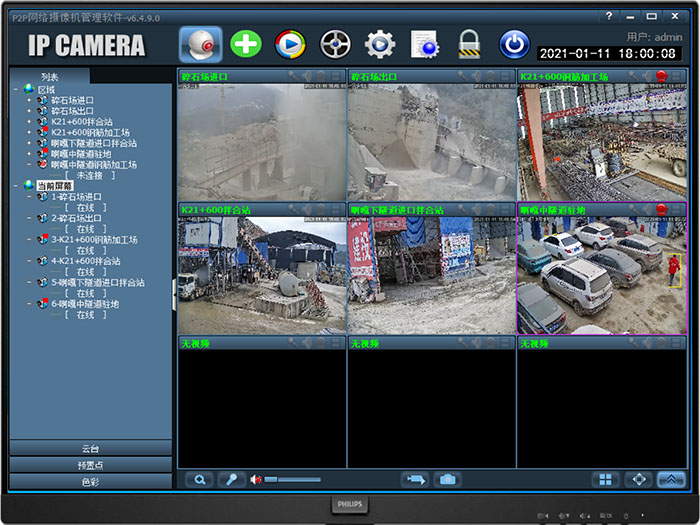Click the green add camera plus icon
Image resolution: width=700 pixels, height=525 pixels.
245,44
